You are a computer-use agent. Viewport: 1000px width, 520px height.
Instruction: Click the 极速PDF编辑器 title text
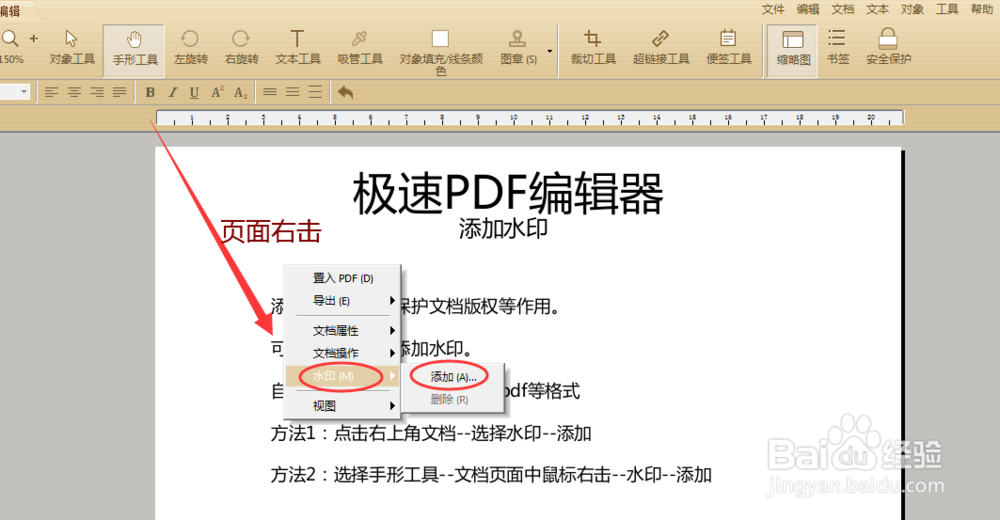coord(508,194)
